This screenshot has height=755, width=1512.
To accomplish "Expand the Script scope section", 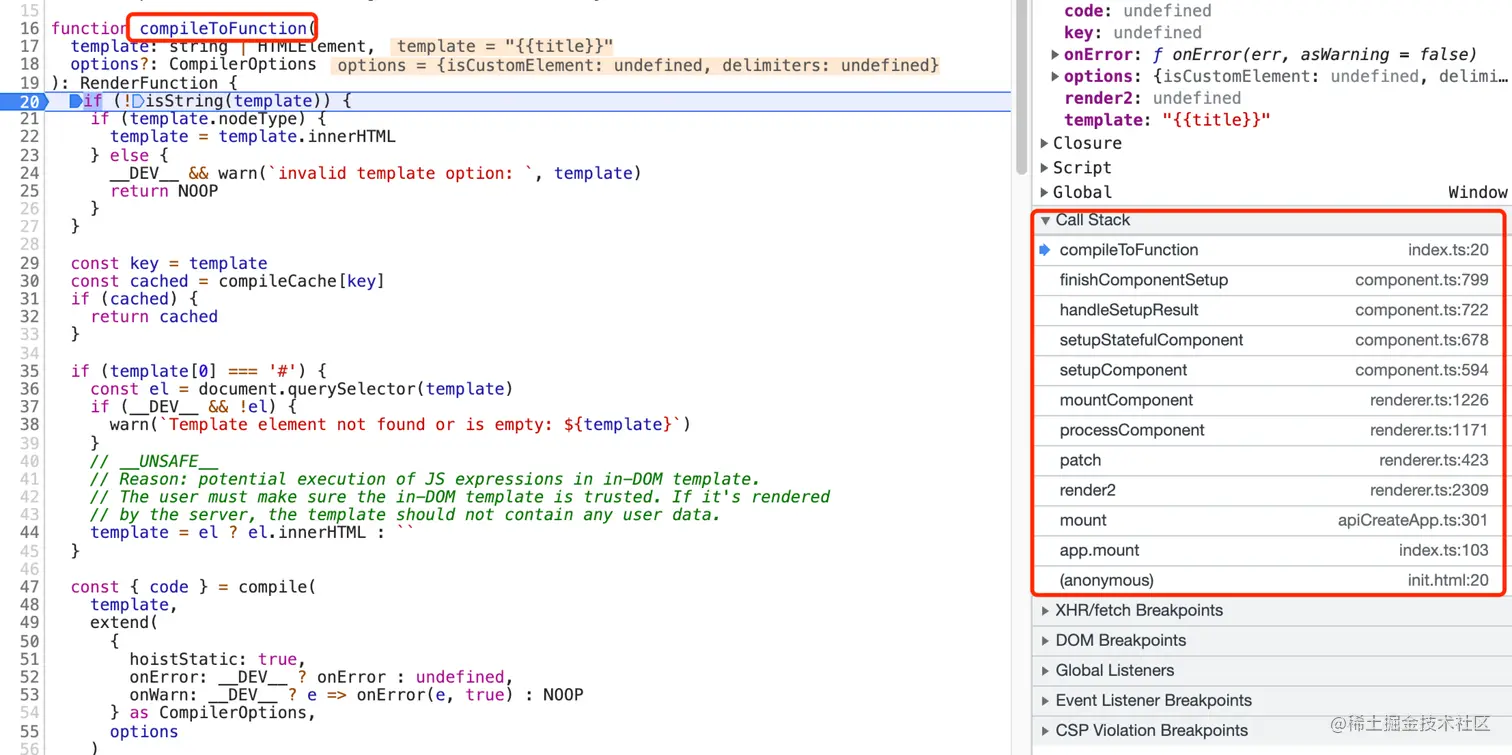I will click(1045, 168).
